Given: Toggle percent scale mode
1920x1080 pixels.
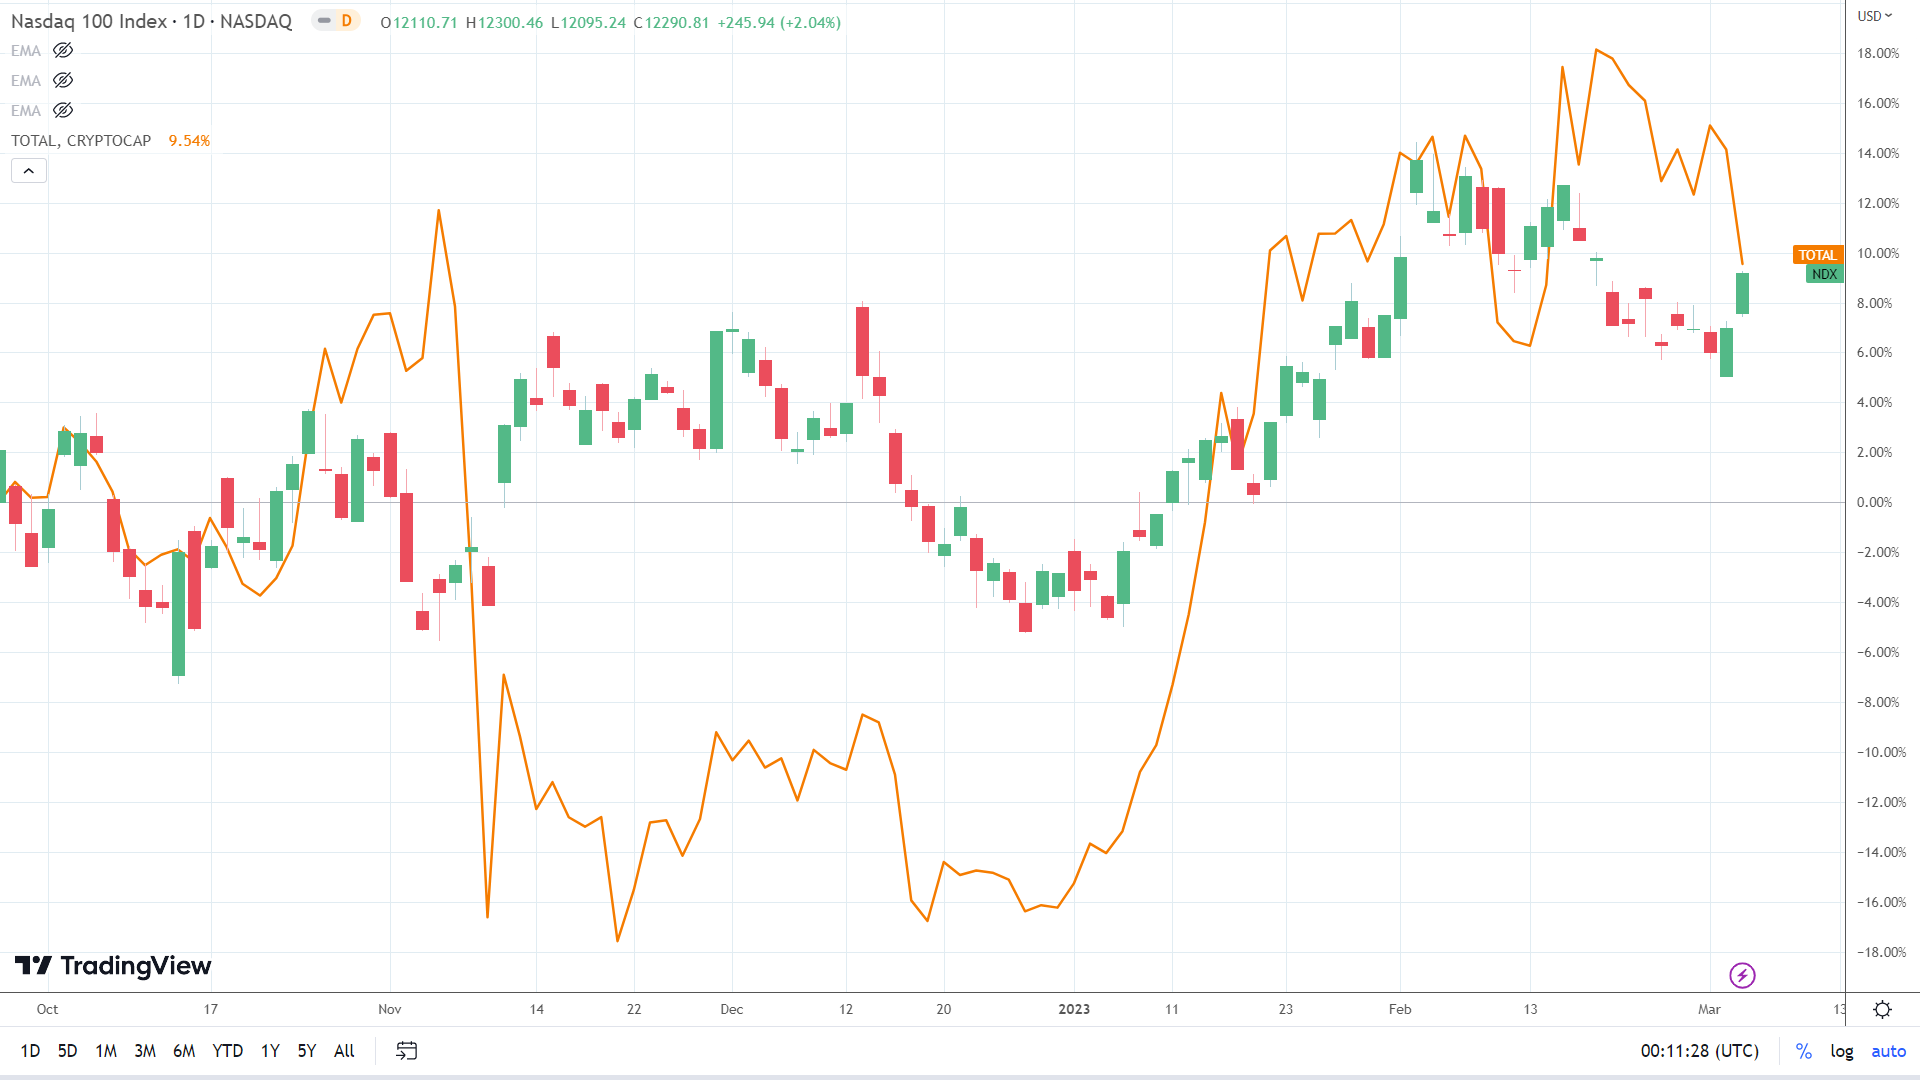Looking at the screenshot, I should point(1803,1051).
